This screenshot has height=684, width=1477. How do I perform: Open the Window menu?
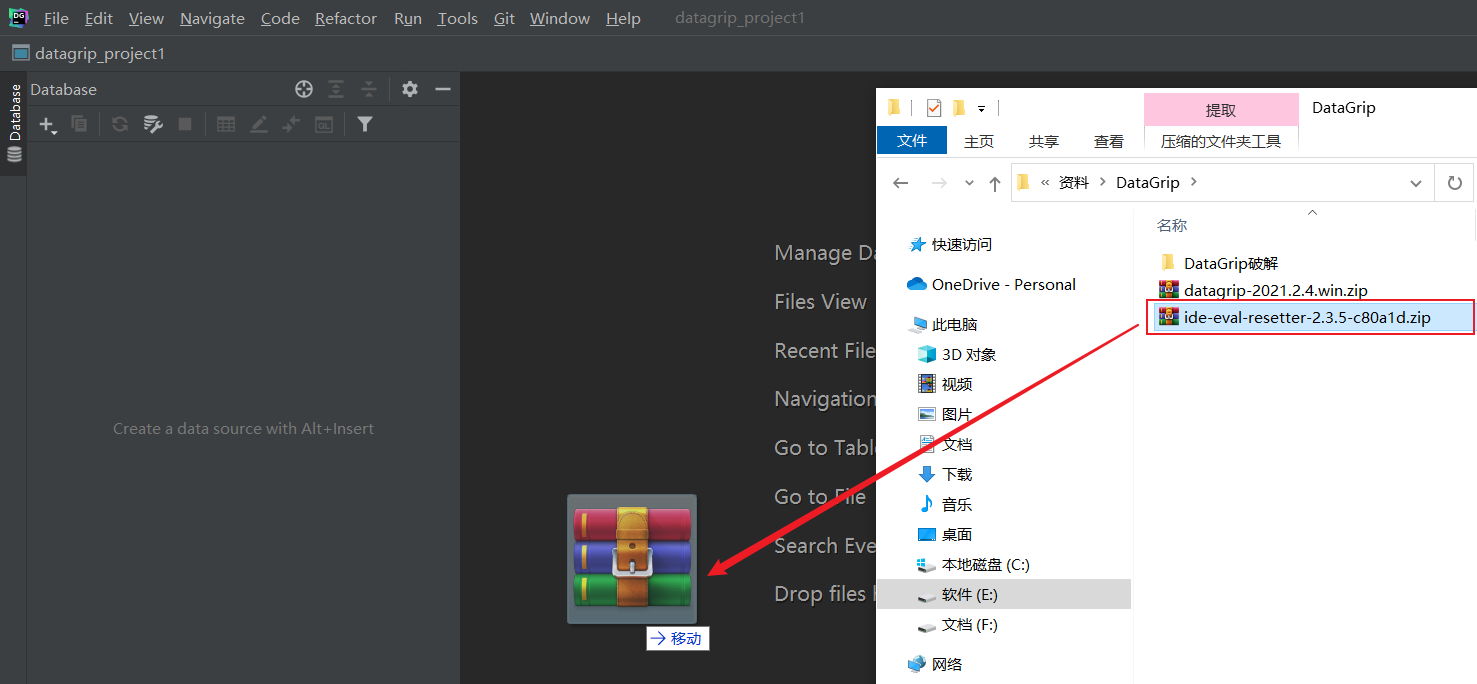point(561,19)
